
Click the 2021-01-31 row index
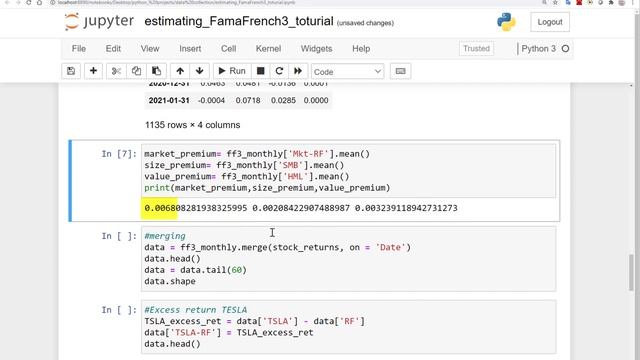[169, 100]
